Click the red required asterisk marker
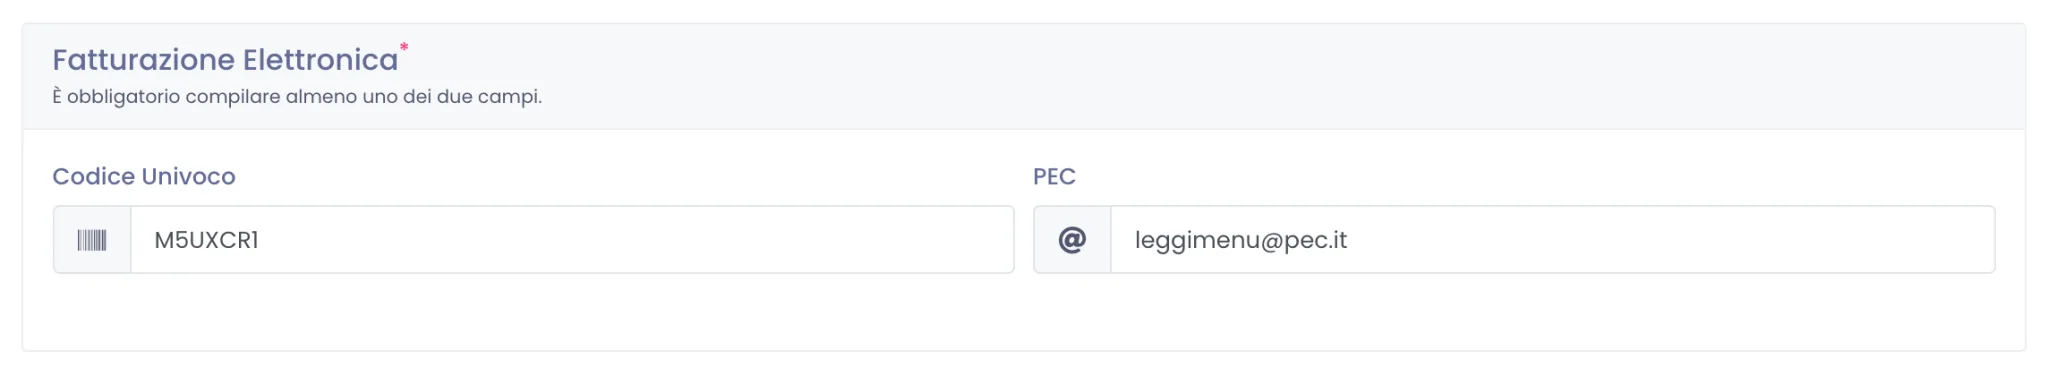The width and height of the screenshot is (2048, 376). pyautogui.click(x=404, y=47)
